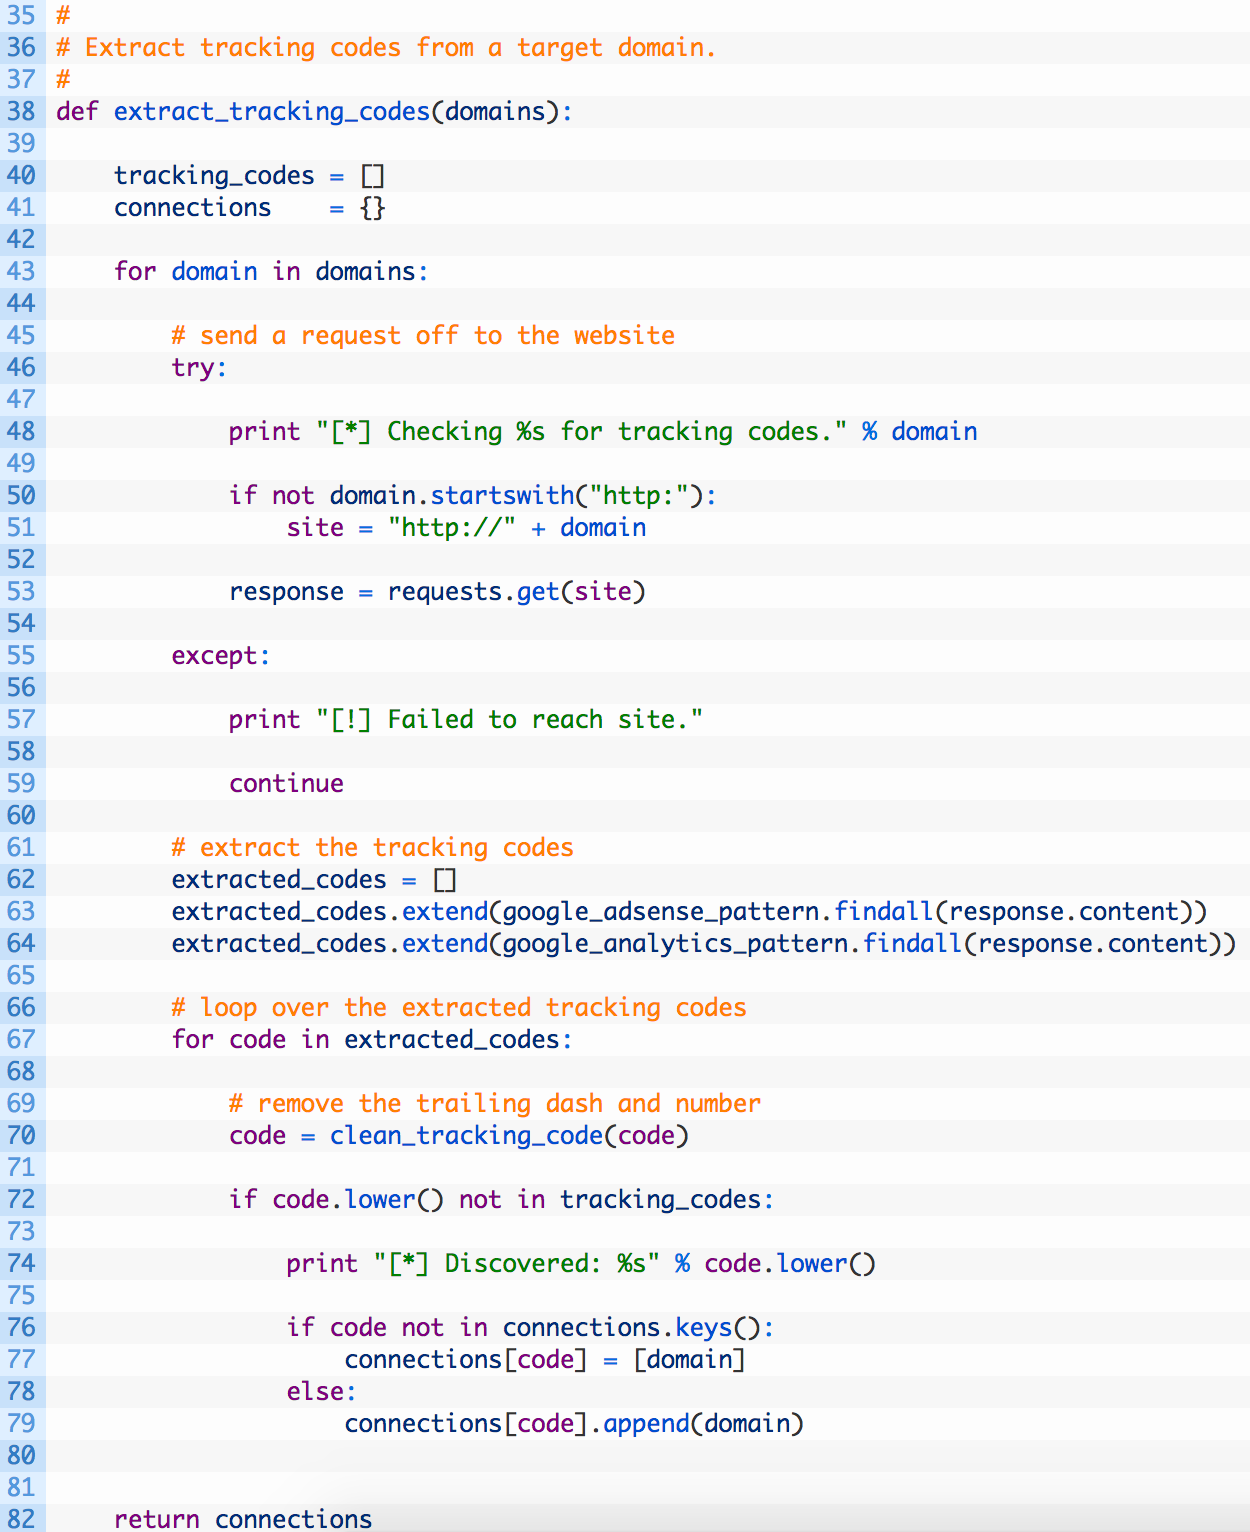Click 'if code.lower() not in tracking_codes:' line
Image resolution: width=1250 pixels, height=1532 pixels.
(501, 1200)
